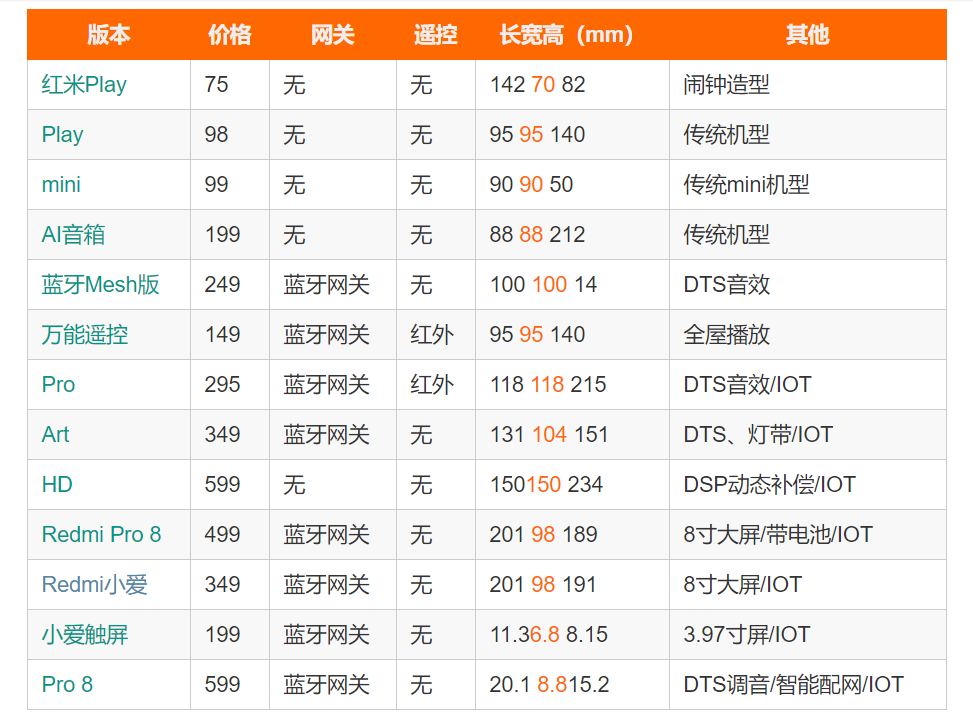Open the 小爱触屏 version link

point(85,634)
